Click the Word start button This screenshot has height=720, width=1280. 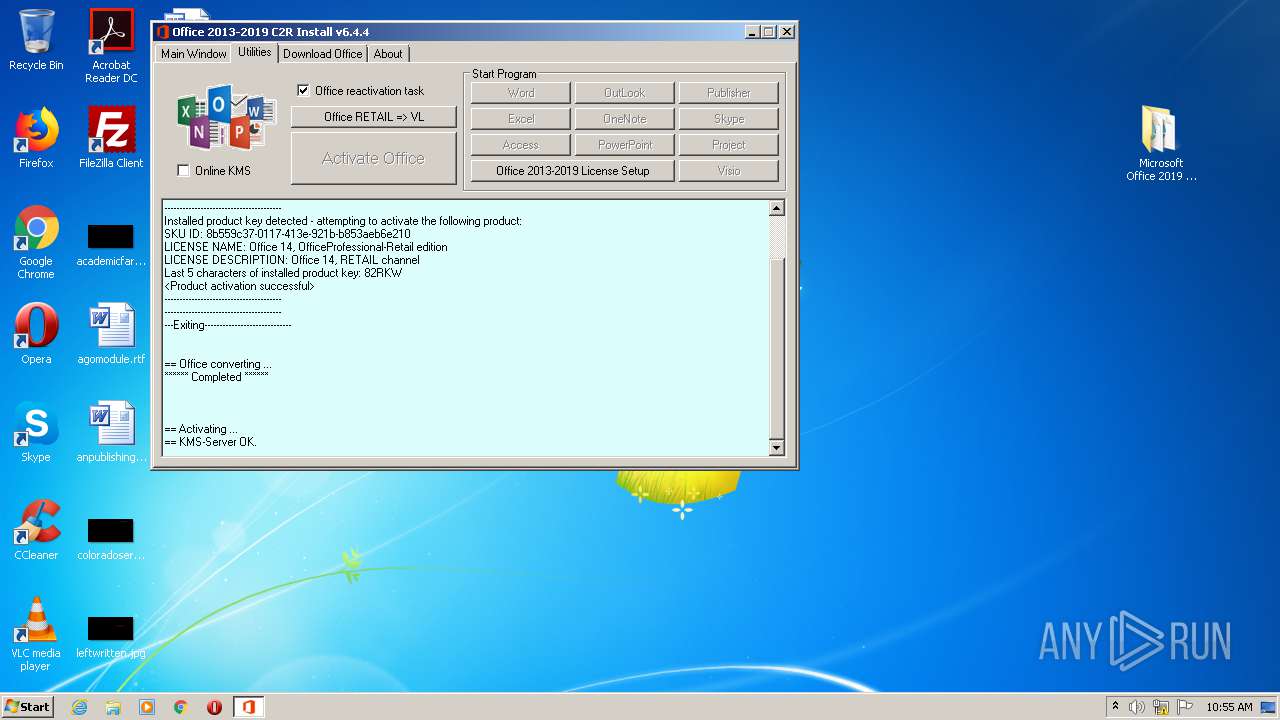point(521,93)
